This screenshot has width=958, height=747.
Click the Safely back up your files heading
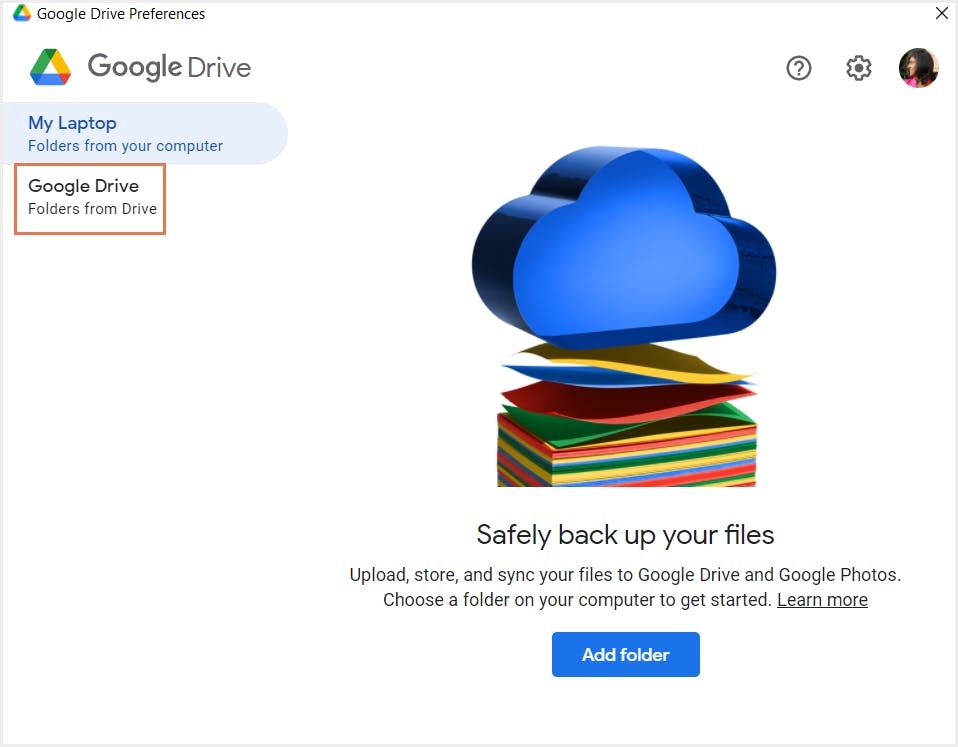coord(625,535)
